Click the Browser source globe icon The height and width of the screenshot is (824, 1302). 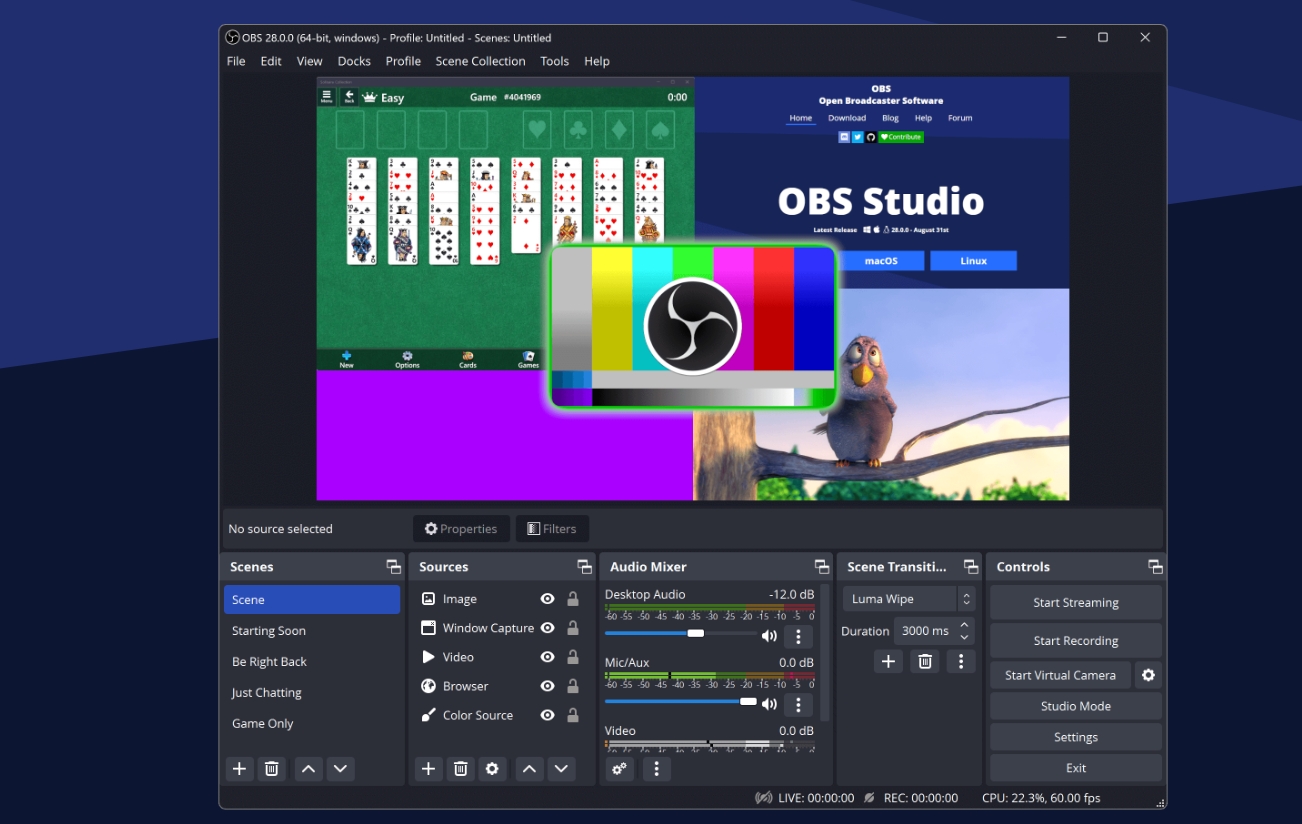tap(428, 686)
